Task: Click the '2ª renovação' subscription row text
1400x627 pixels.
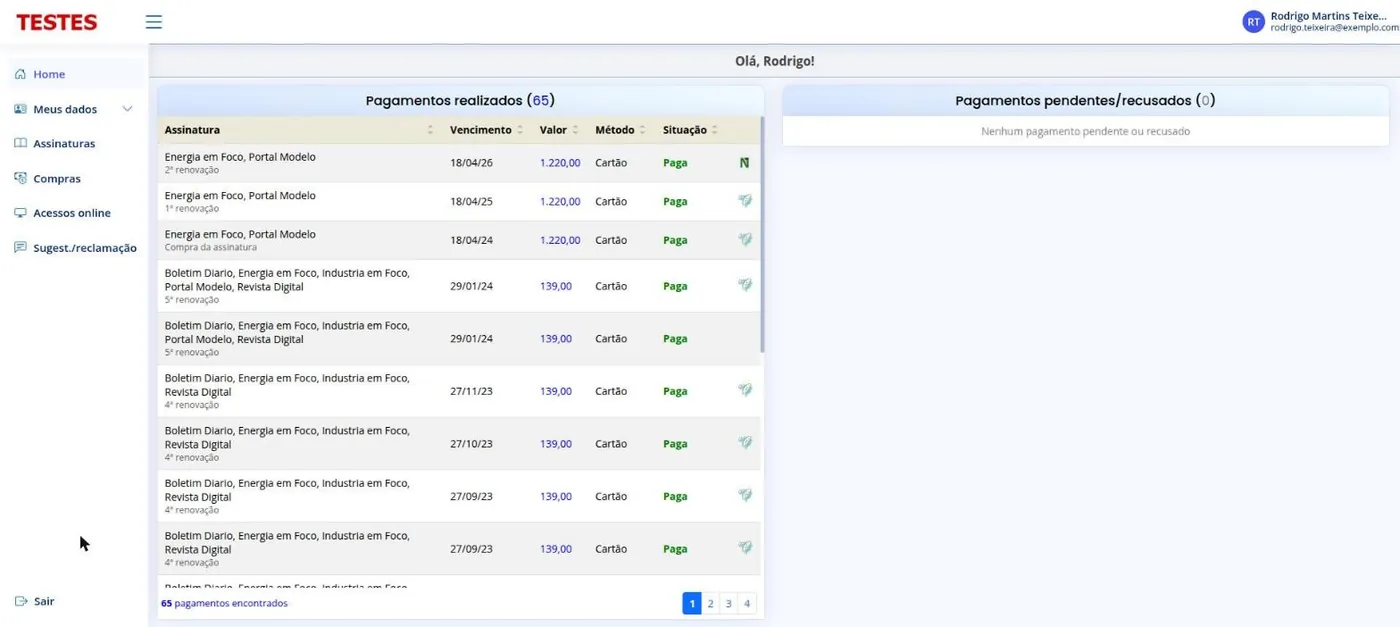Action: tap(192, 170)
